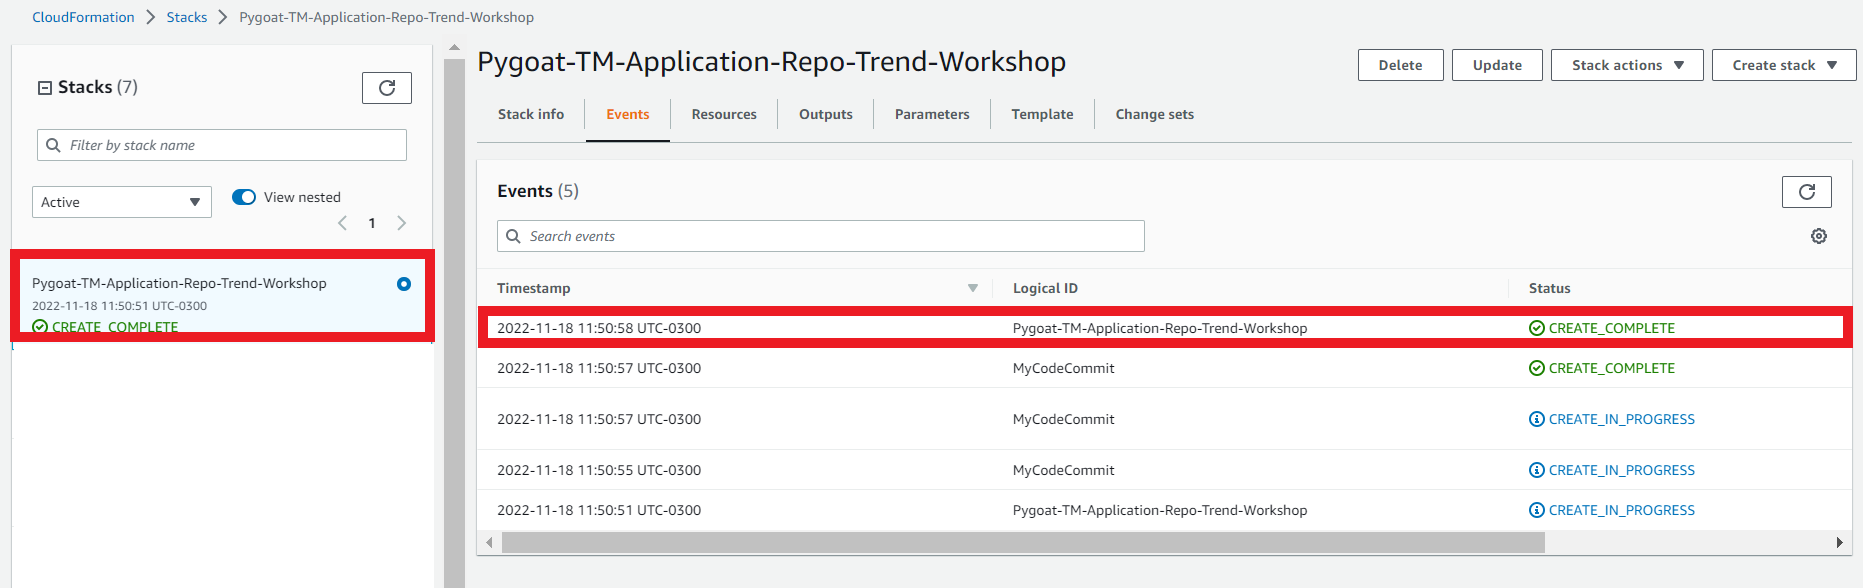Switch to the Change sets tab

(x=1155, y=114)
